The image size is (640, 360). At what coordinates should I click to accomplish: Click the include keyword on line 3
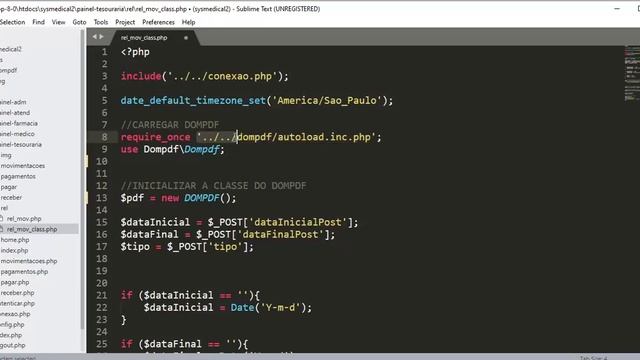(141, 76)
